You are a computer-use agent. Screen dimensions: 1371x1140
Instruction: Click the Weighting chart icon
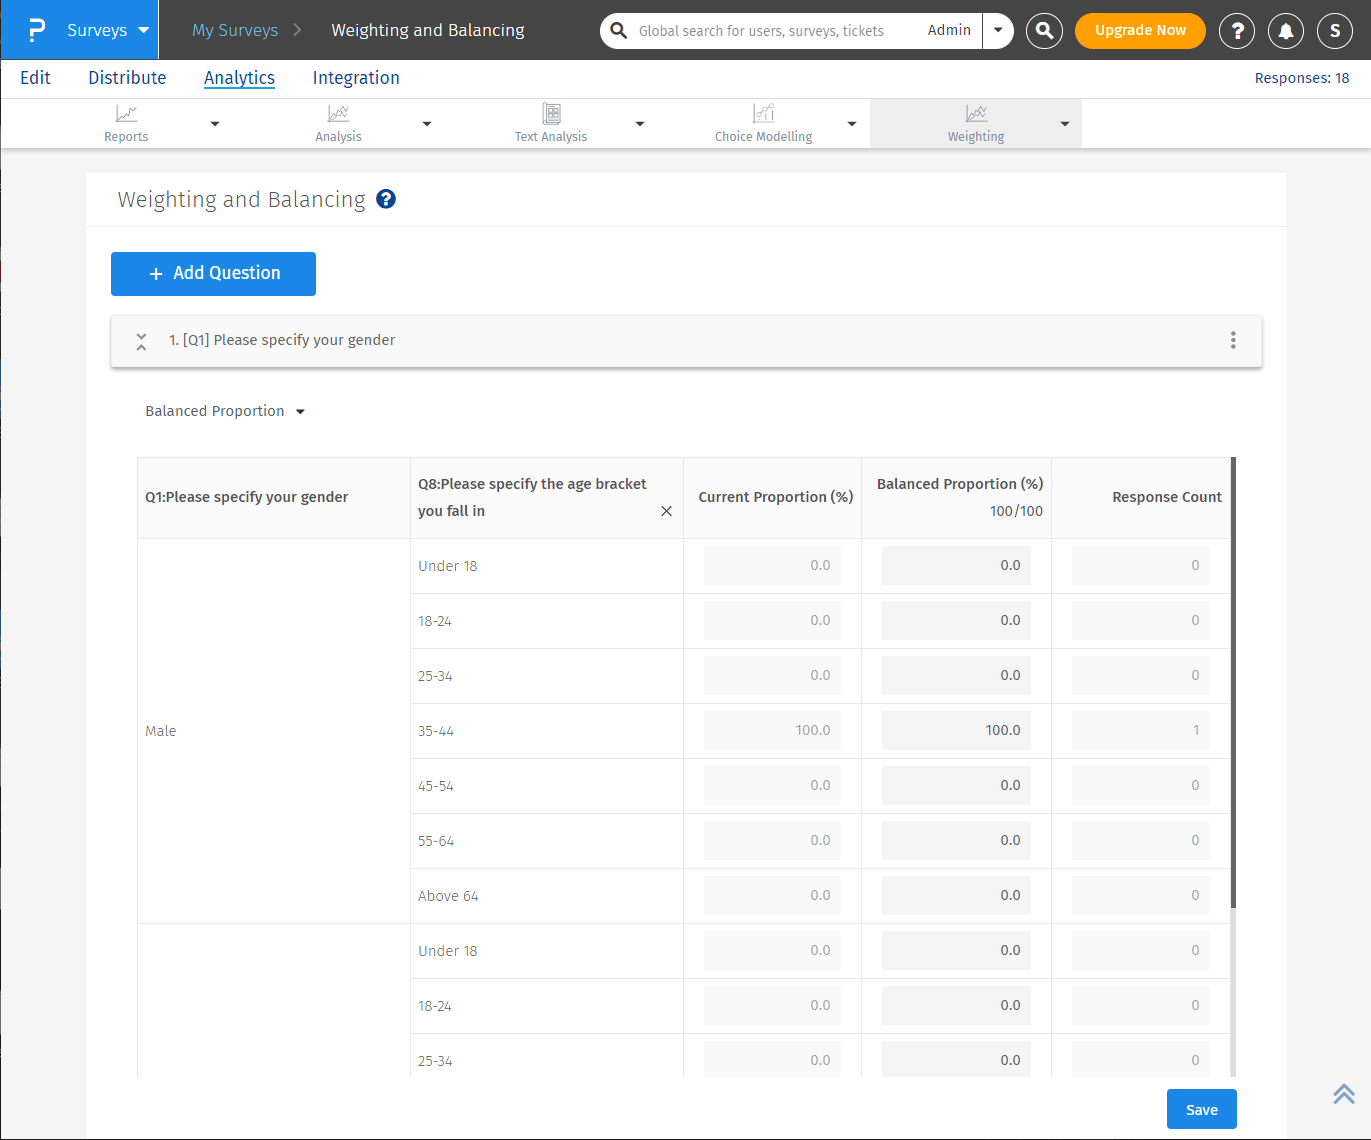click(976, 114)
